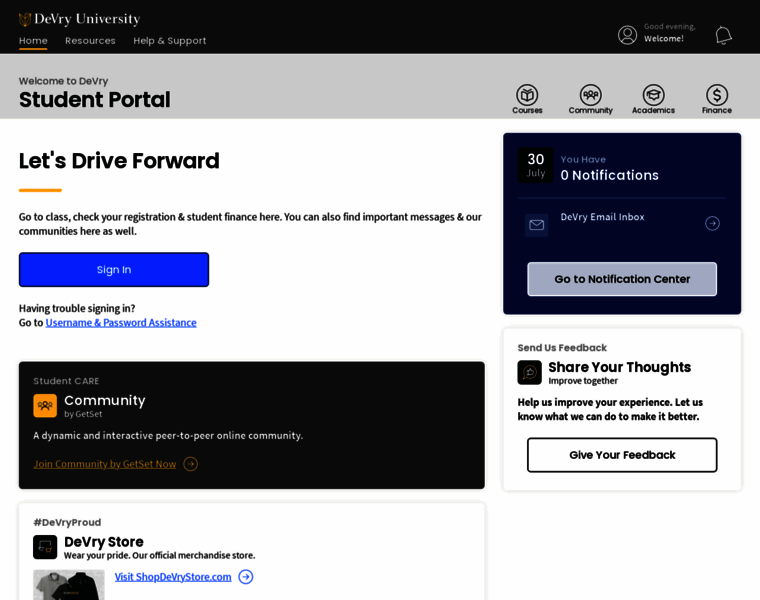
Task: Click the 'DeVry Store' heading
Action: (104, 542)
